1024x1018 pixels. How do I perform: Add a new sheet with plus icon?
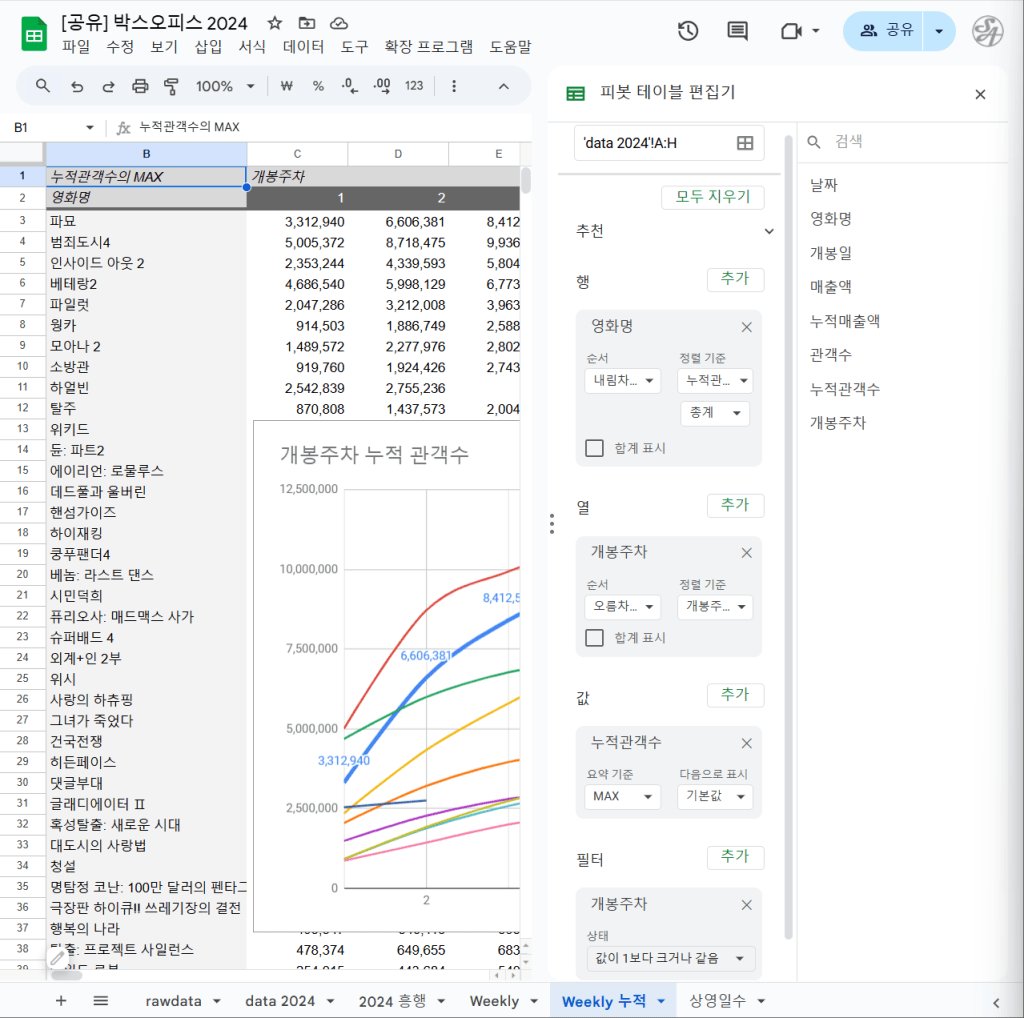[61, 1001]
